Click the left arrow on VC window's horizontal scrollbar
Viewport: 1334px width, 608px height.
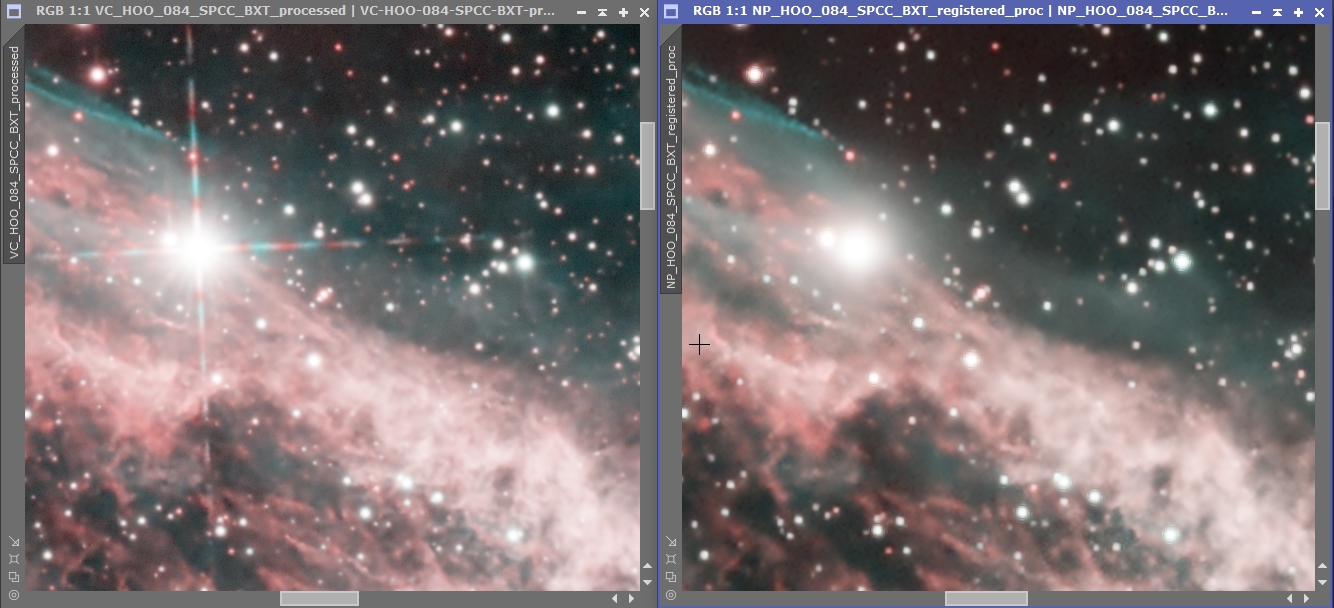point(615,598)
